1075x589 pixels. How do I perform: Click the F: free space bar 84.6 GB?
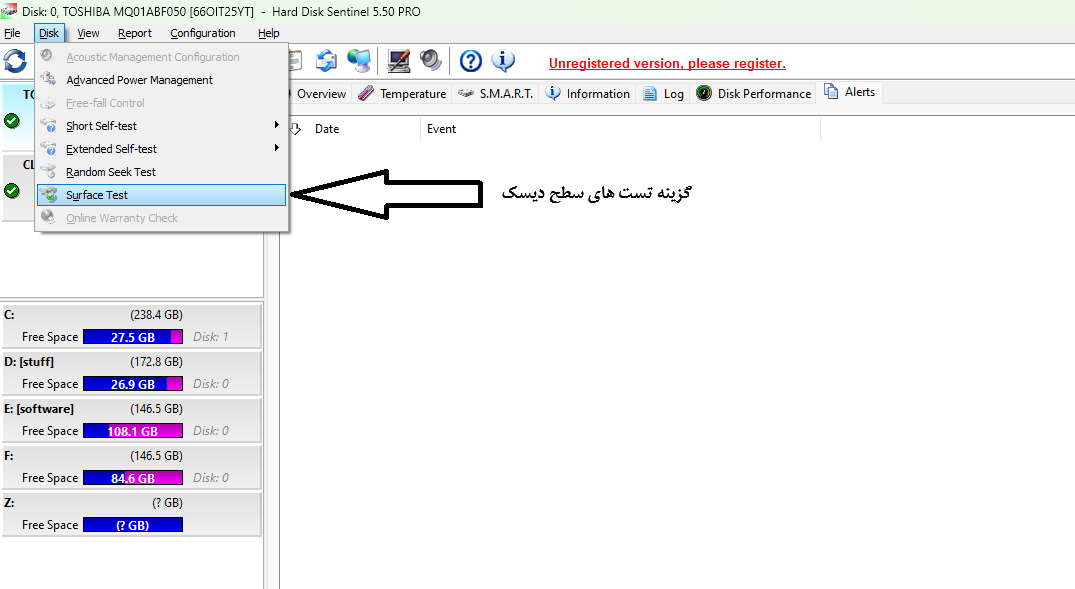pos(133,478)
